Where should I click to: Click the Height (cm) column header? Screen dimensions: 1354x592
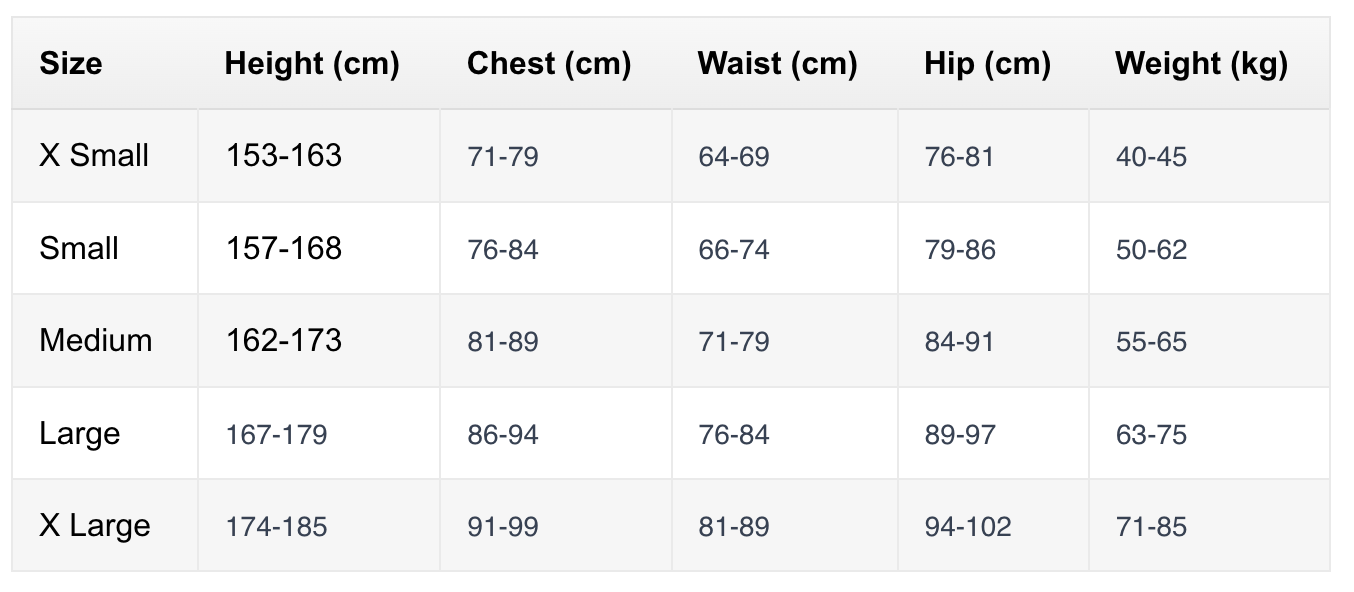click(x=312, y=64)
